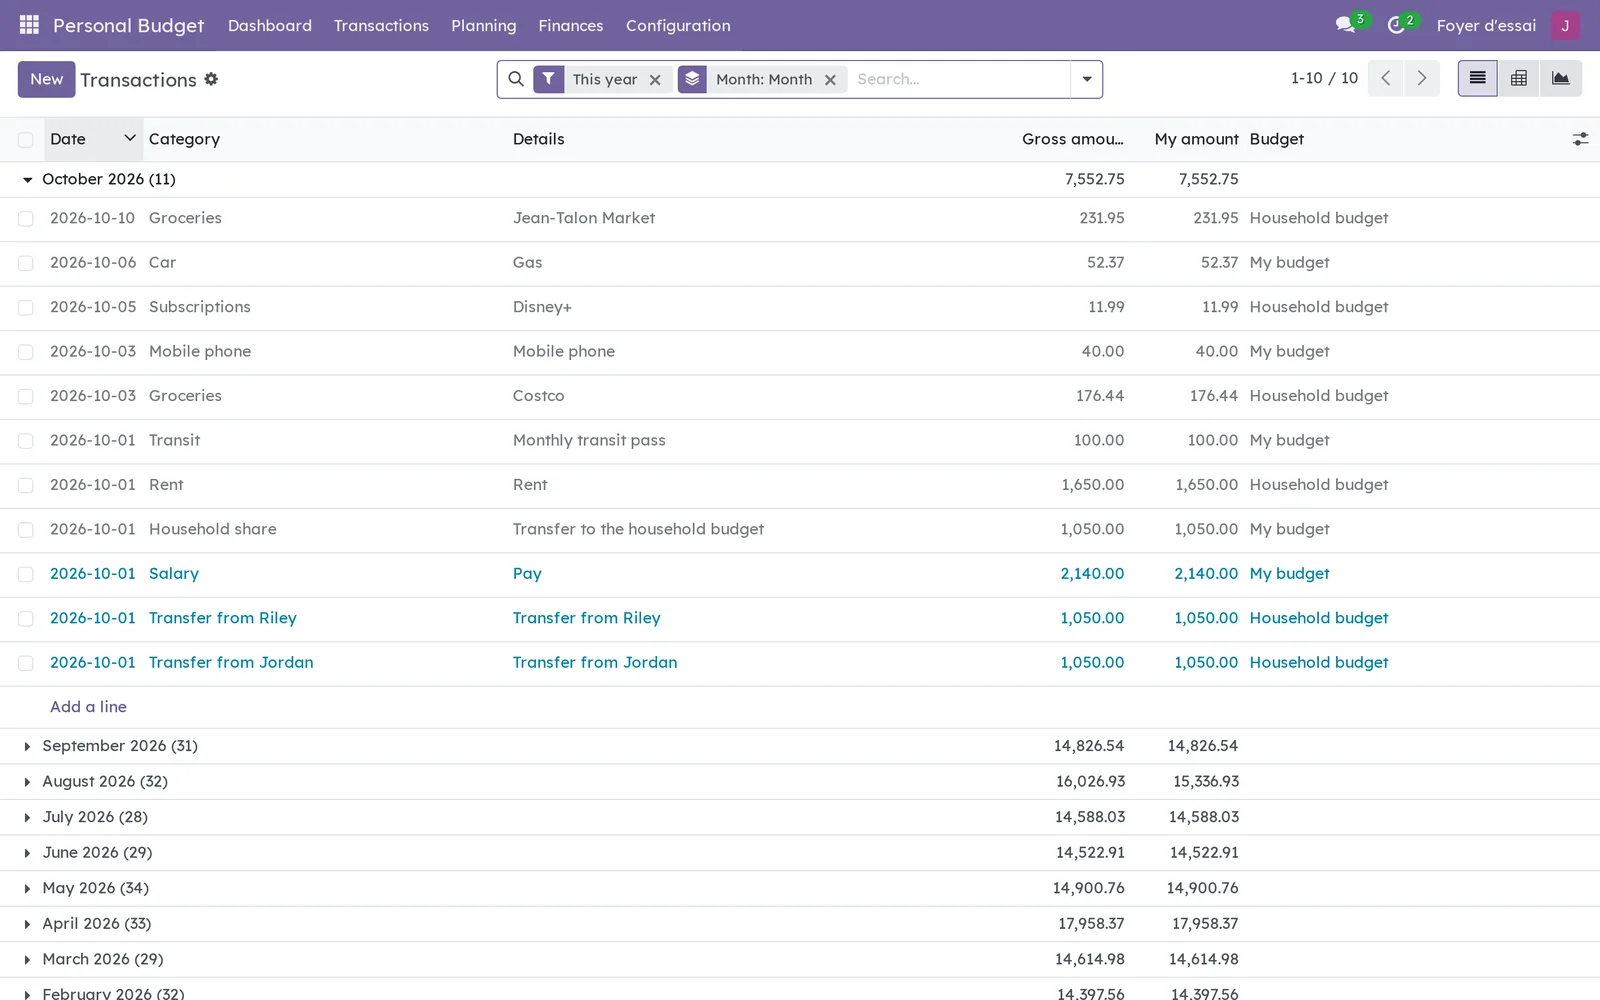Switch to pivot table view
Screen dimensions: 1600x1000
[1518, 78]
